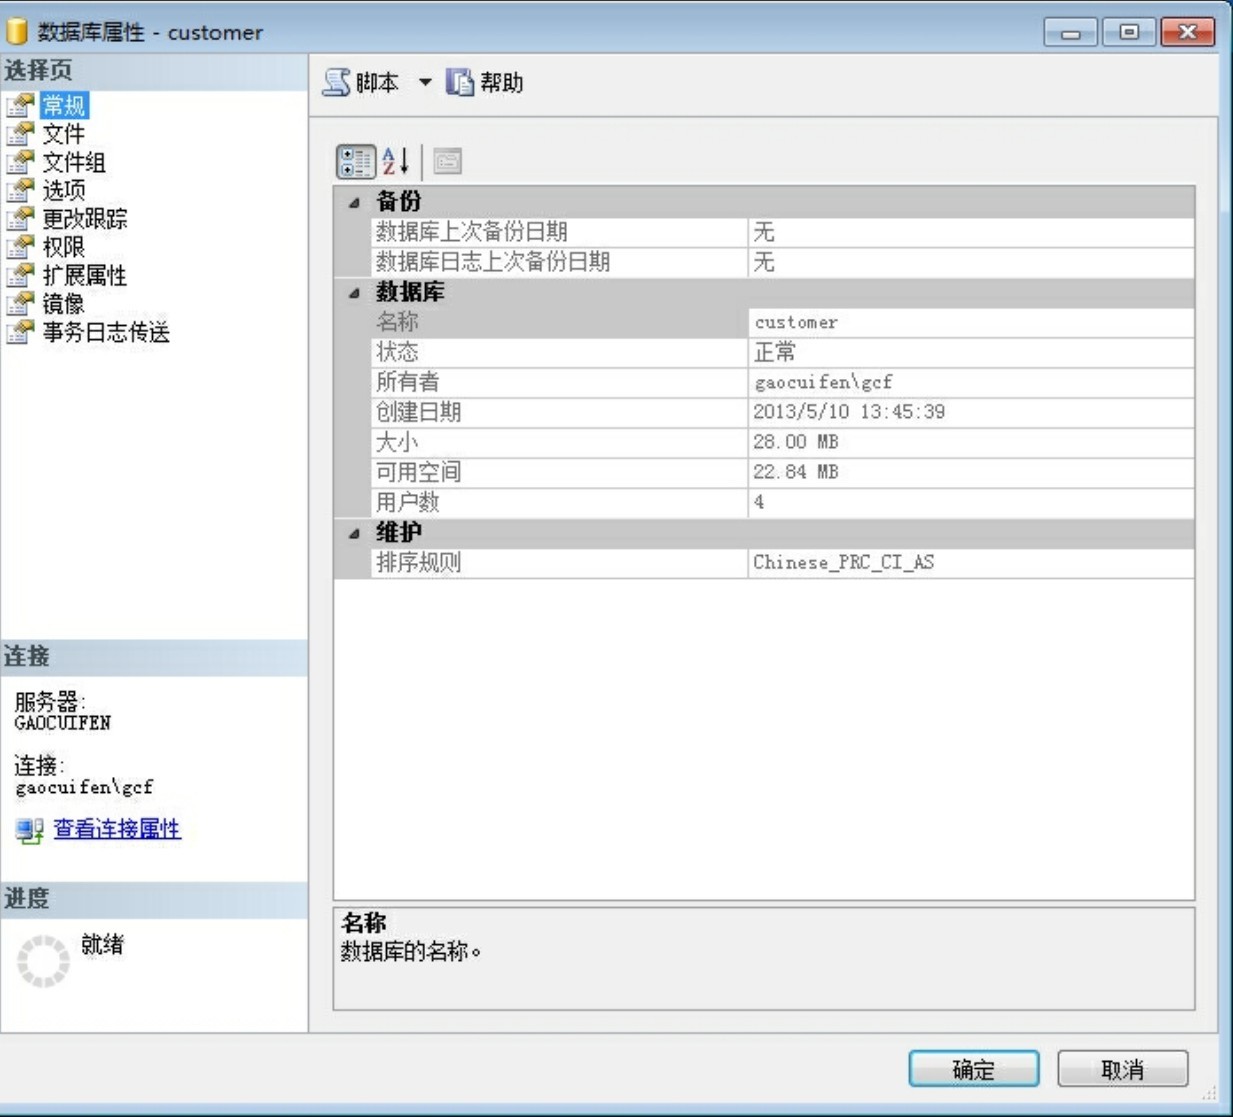Open the 脚本 dropdown arrow
Screen dimensions: 1233x1117
(424, 83)
